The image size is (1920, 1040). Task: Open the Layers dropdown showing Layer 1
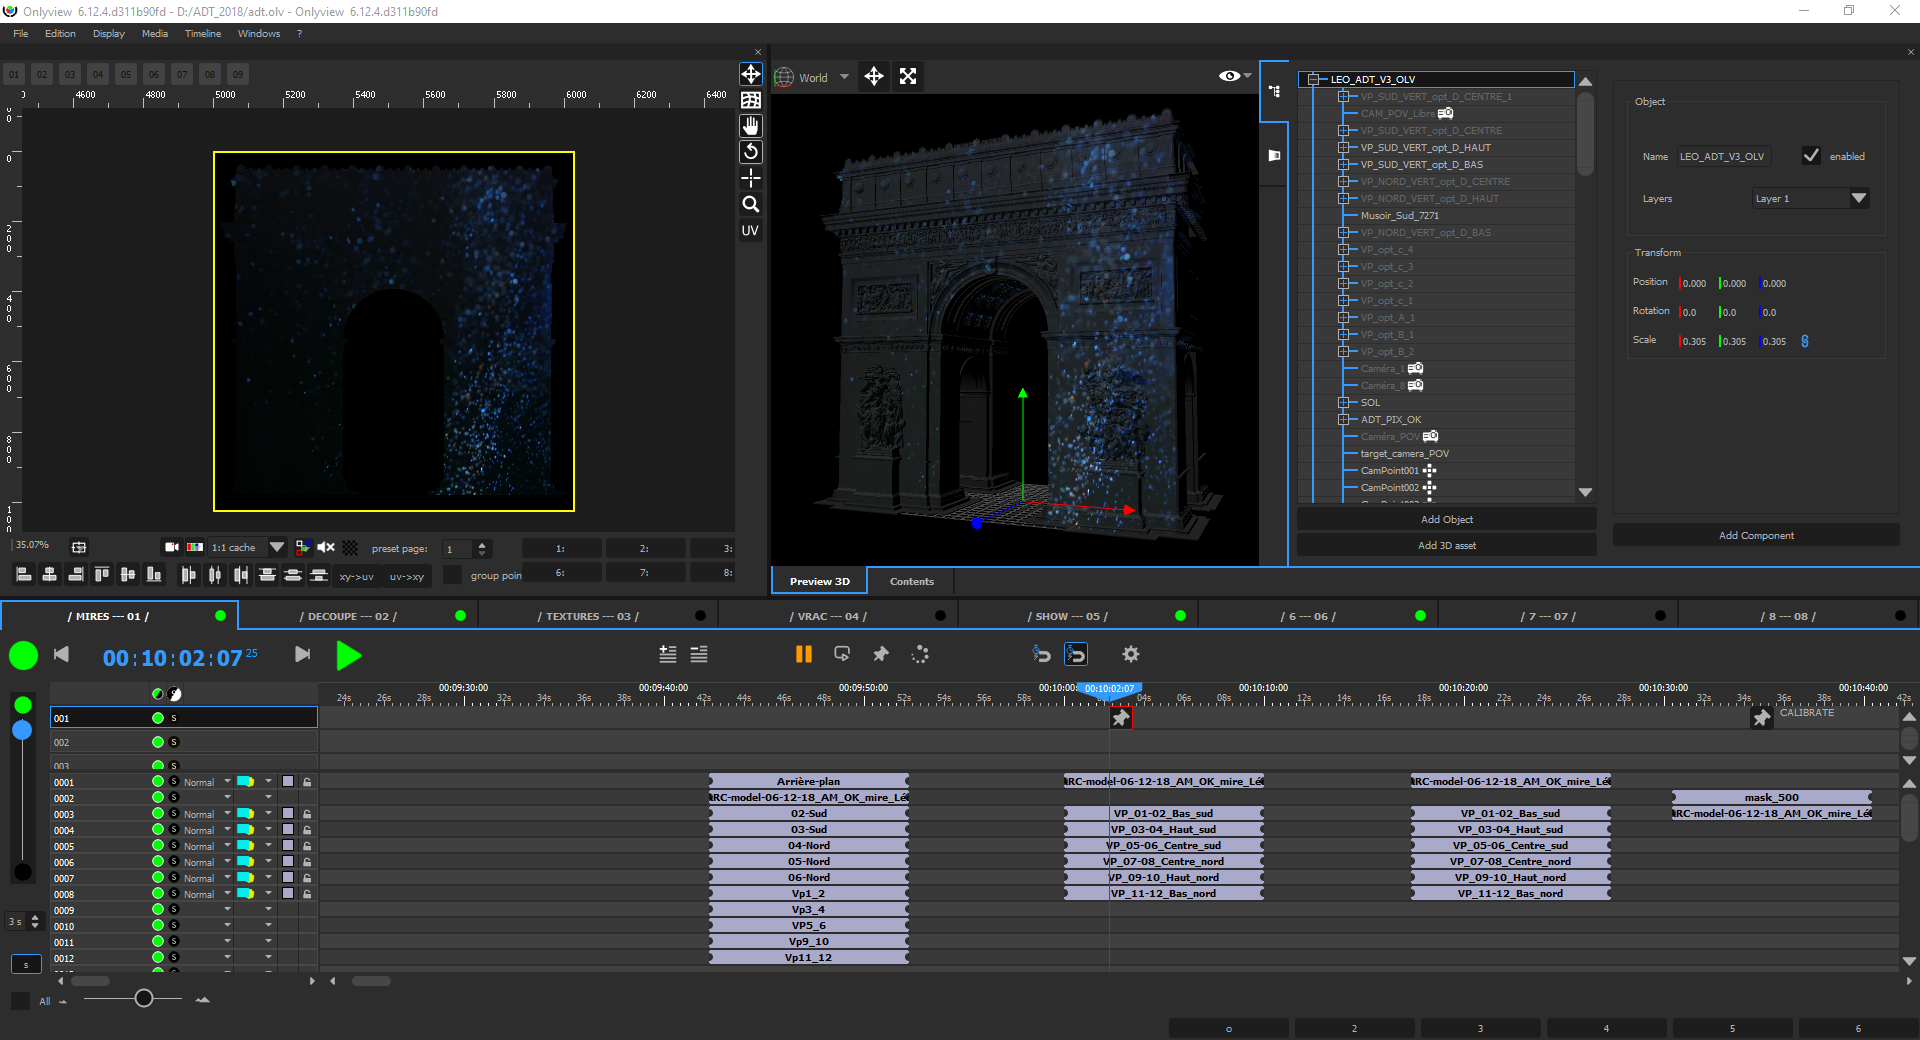point(1810,198)
